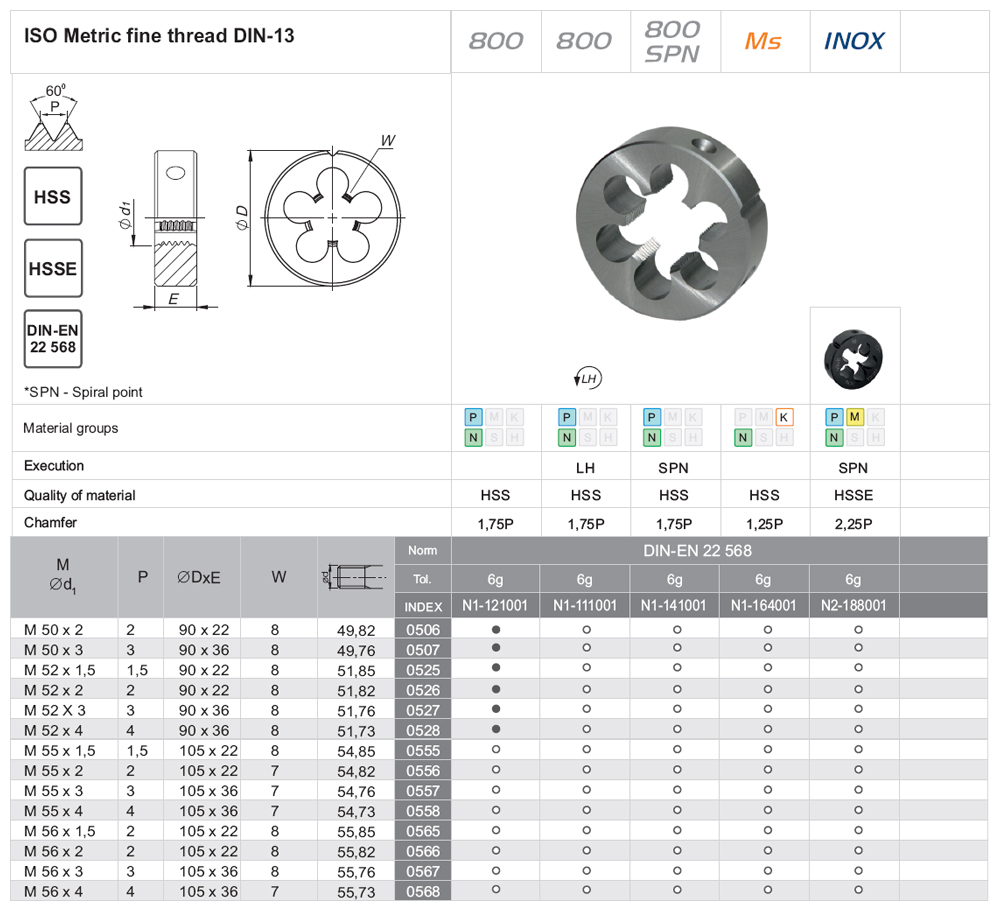Click the HSS square badge icon
Screen dimensions: 1000x911
53,196
